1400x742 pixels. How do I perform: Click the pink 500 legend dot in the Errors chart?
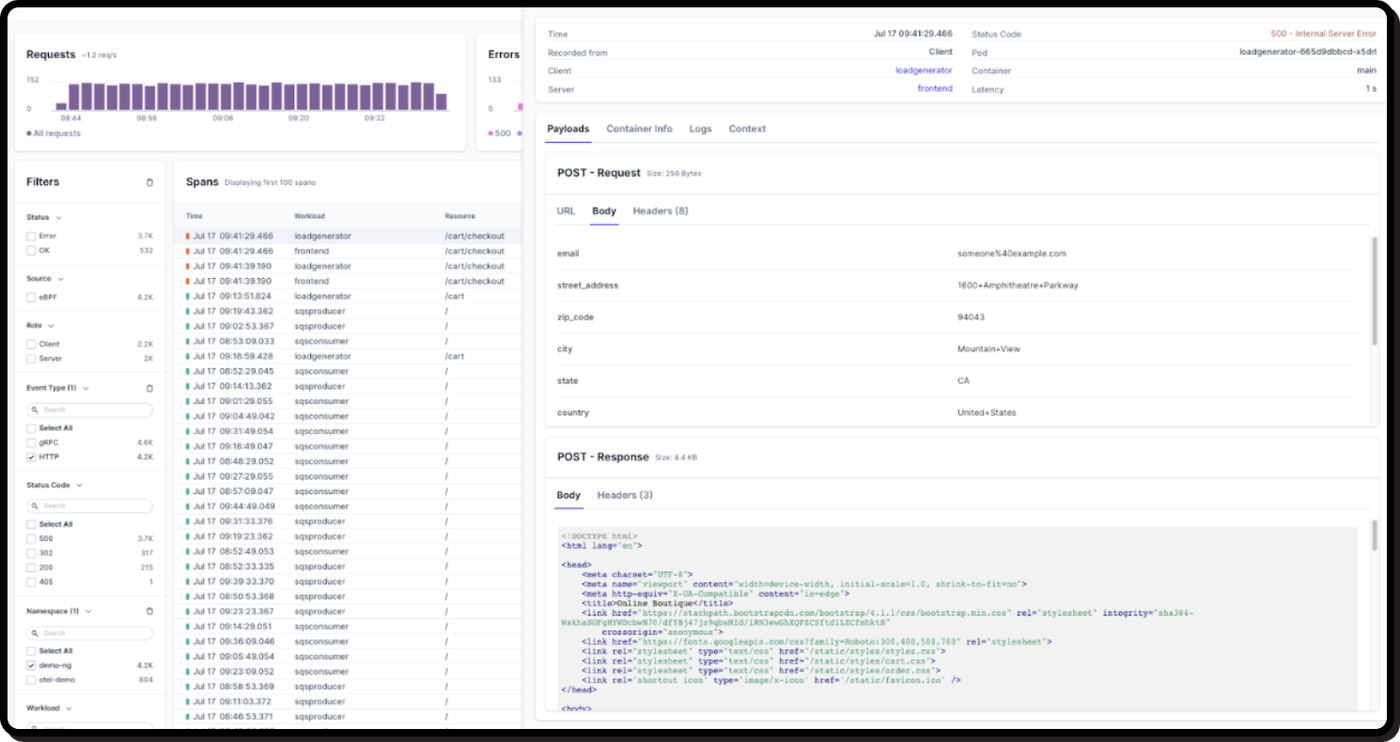(490, 134)
